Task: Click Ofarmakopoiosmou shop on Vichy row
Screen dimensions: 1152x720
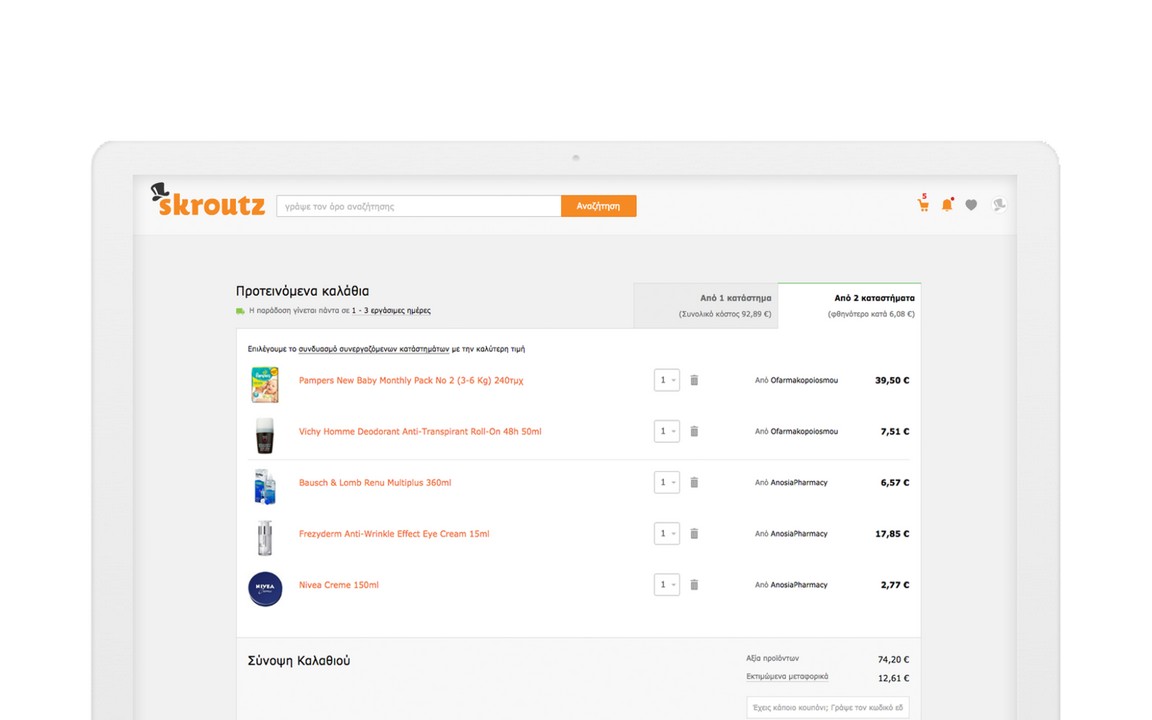Action: click(804, 431)
